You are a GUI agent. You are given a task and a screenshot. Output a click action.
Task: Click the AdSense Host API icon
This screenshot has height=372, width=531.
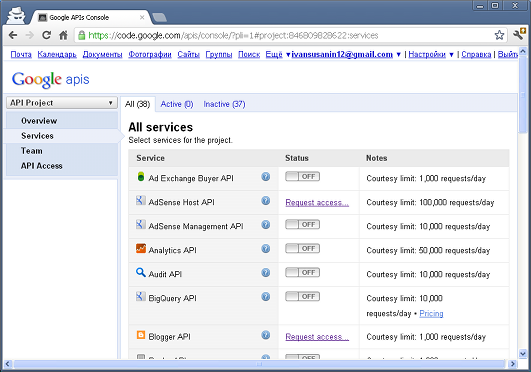(141, 200)
